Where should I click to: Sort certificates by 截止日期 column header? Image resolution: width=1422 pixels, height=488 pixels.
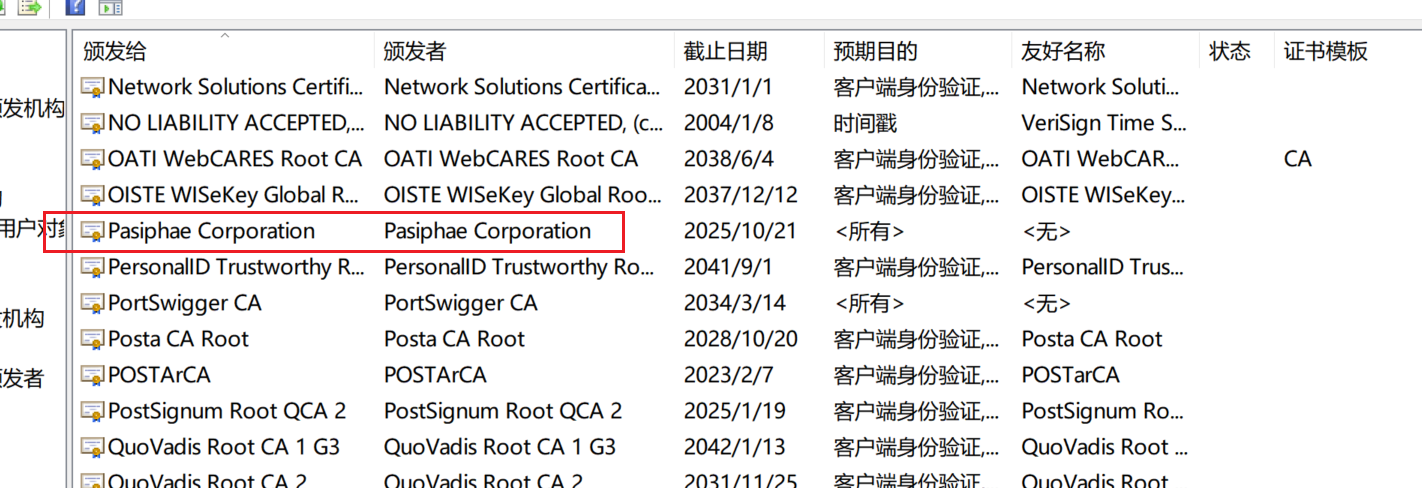click(x=725, y=52)
